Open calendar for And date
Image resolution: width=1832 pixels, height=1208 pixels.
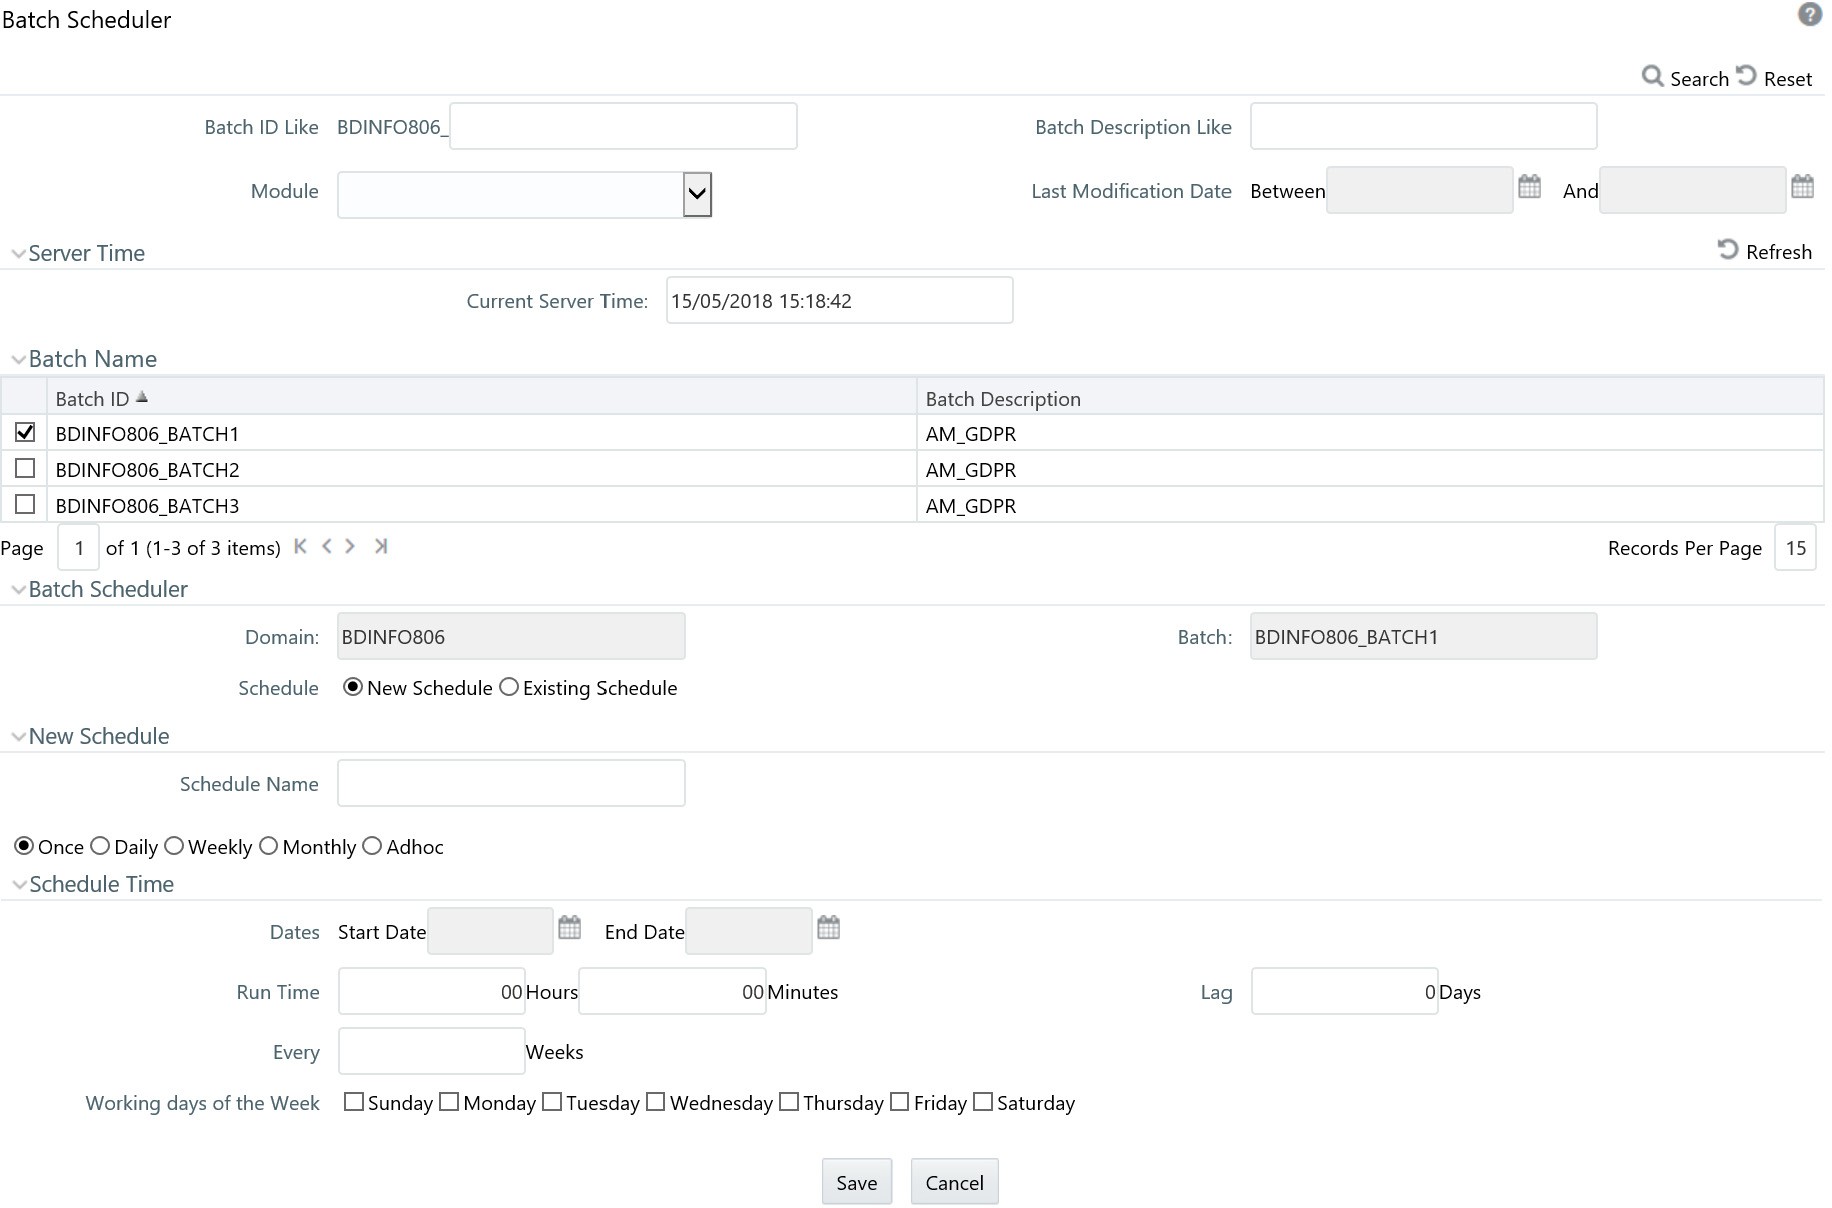pyautogui.click(x=1802, y=187)
